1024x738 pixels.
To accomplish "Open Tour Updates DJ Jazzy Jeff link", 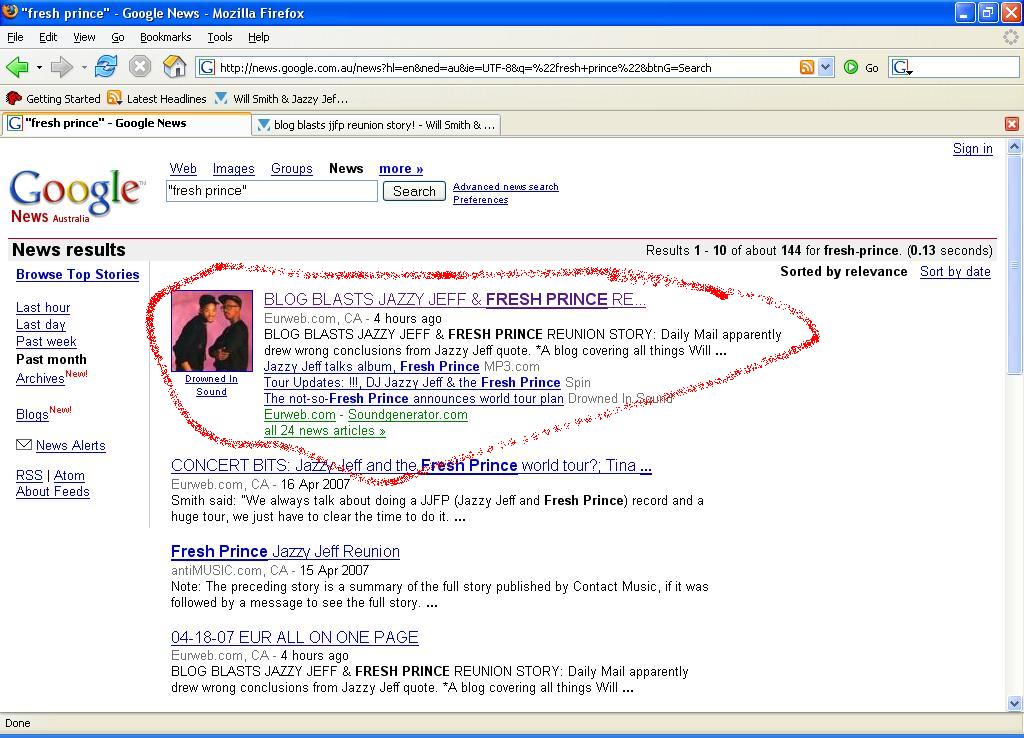I will pos(412,383).
